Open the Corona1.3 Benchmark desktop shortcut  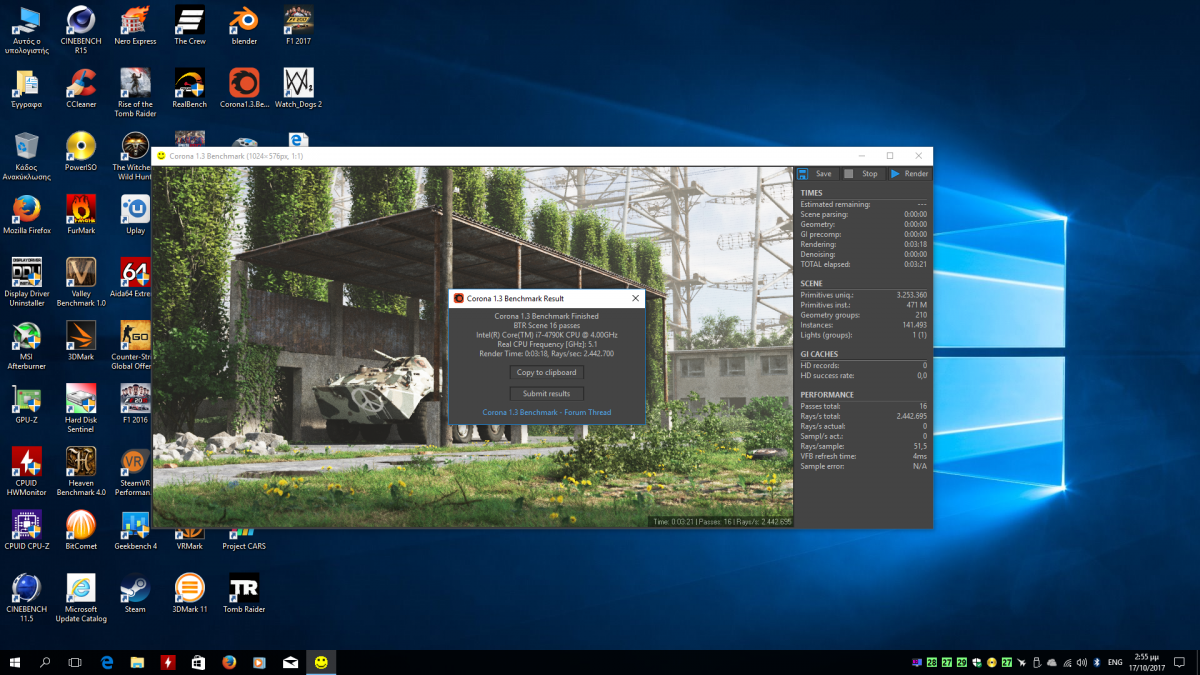244,88
